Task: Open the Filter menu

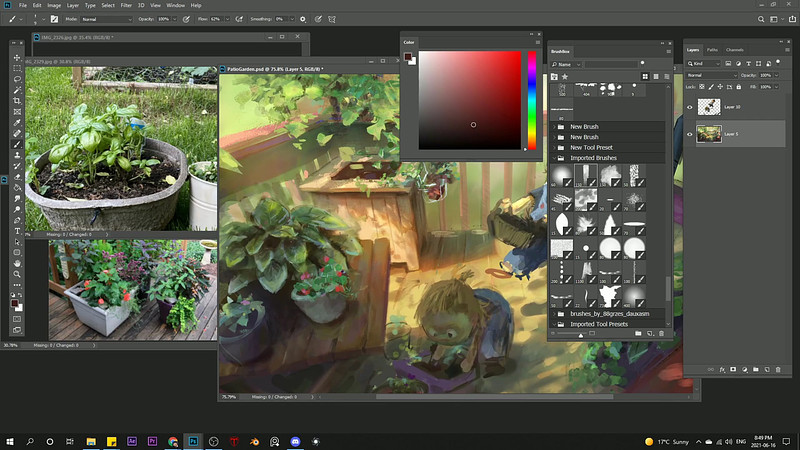Action: (126, 5)
